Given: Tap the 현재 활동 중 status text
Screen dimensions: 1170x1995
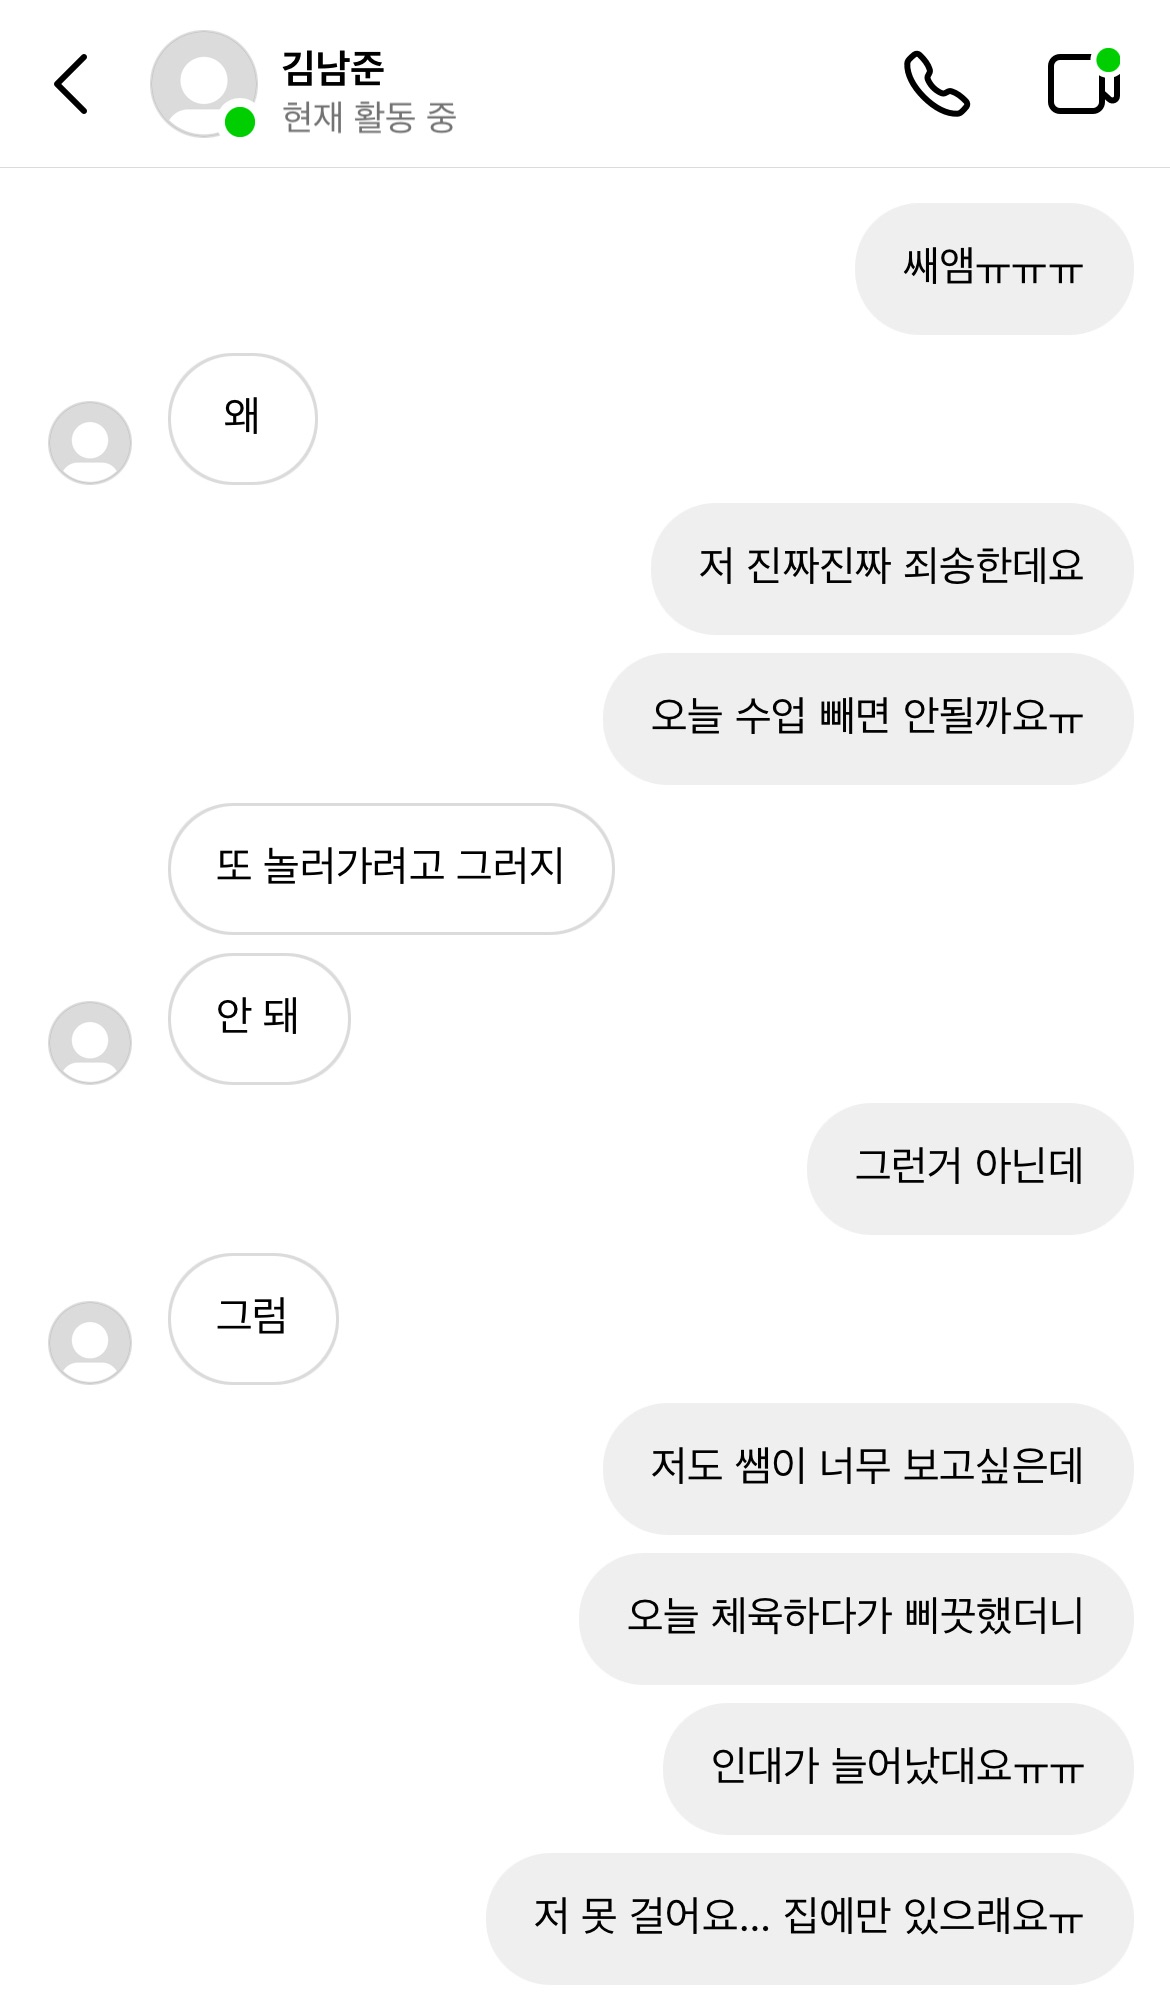Looking at the screenshot, I should coord(369,117).
